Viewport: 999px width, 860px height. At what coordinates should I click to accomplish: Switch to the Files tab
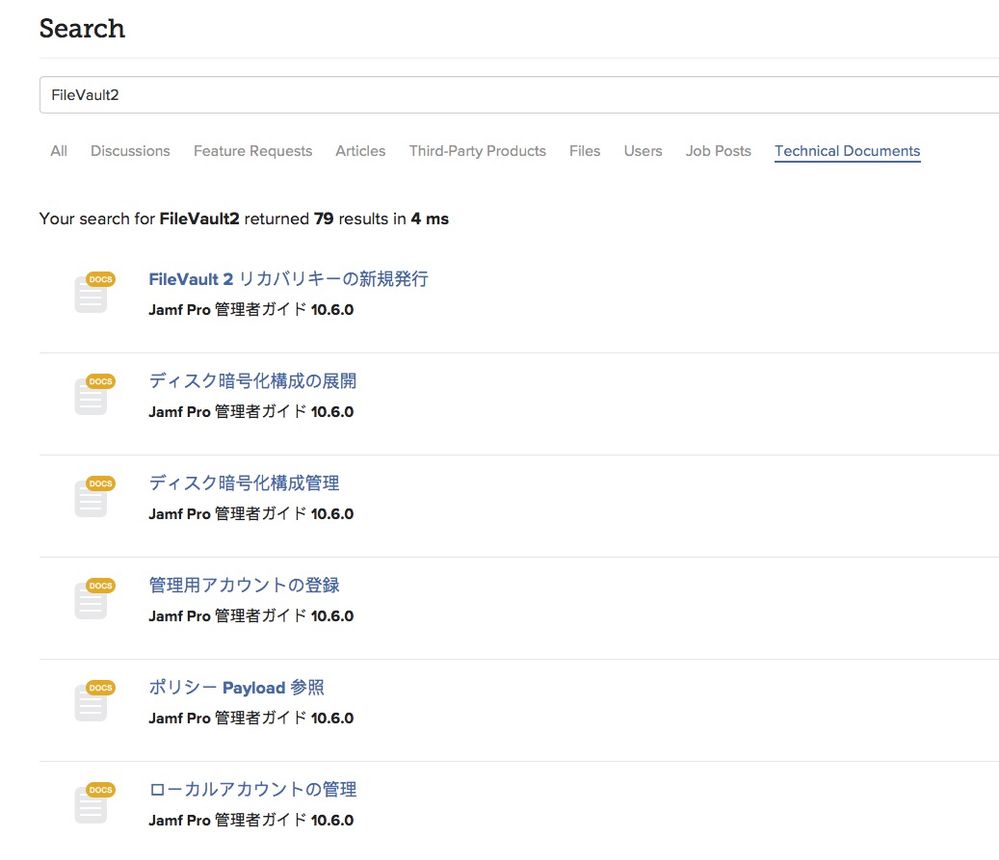click(585, 151)
